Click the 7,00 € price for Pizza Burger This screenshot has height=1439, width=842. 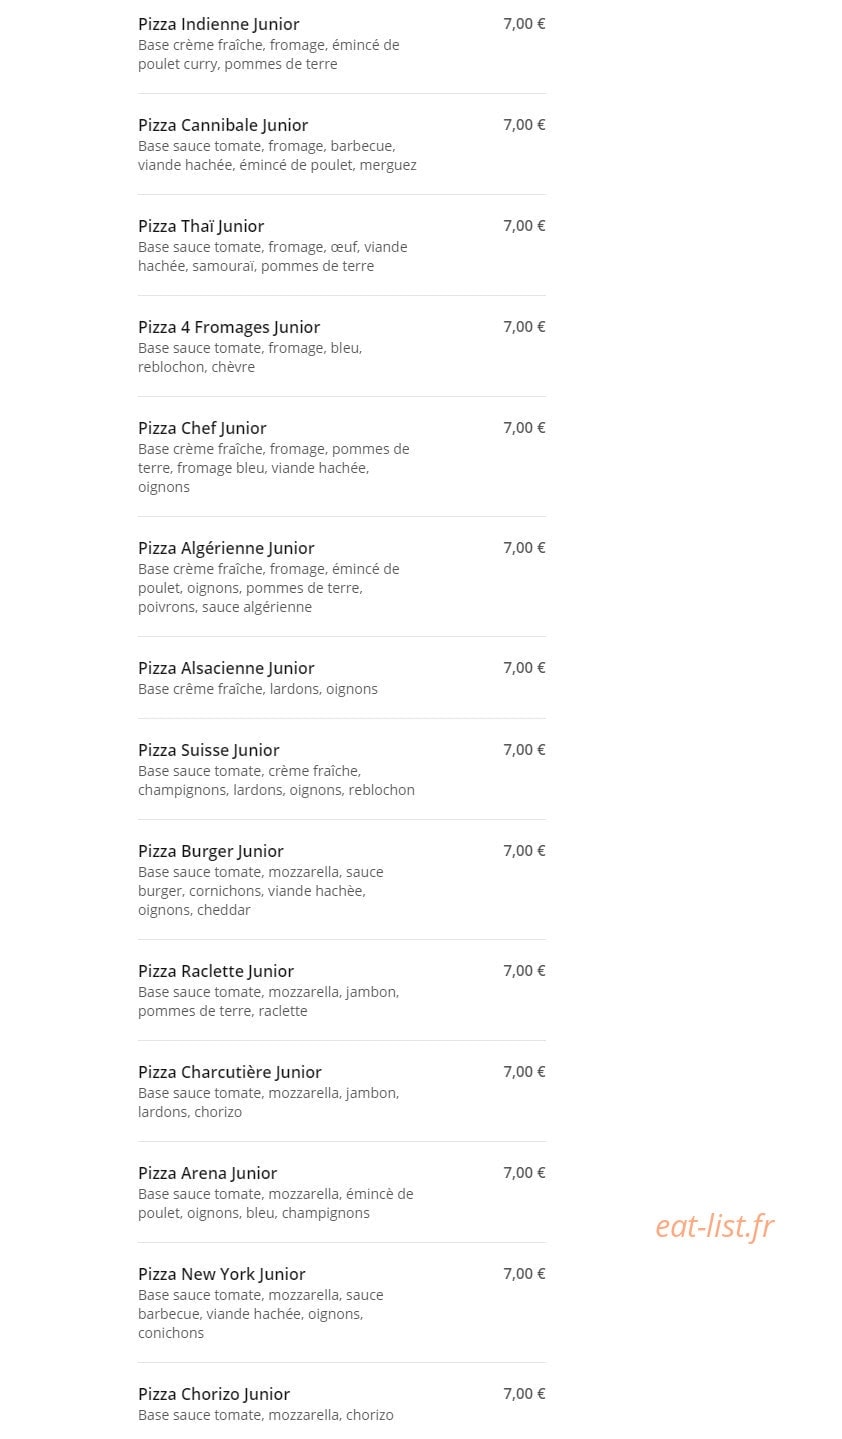(x=524, y=850)
